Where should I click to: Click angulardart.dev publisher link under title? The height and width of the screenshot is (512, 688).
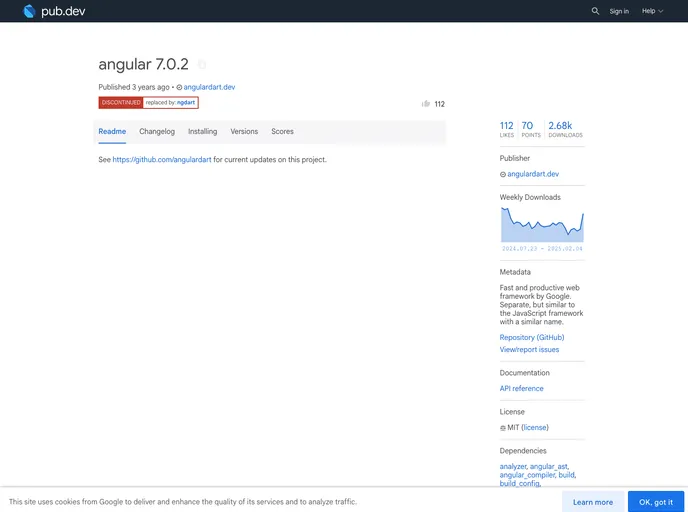(209, 87)
